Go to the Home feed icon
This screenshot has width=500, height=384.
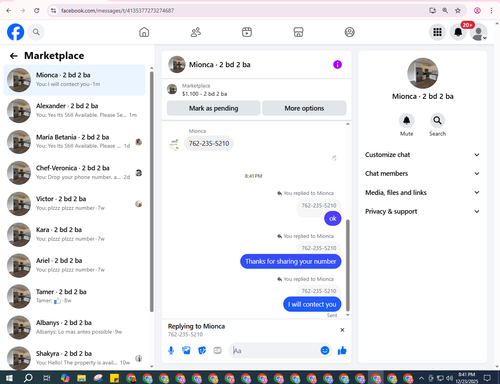[144, 32]
